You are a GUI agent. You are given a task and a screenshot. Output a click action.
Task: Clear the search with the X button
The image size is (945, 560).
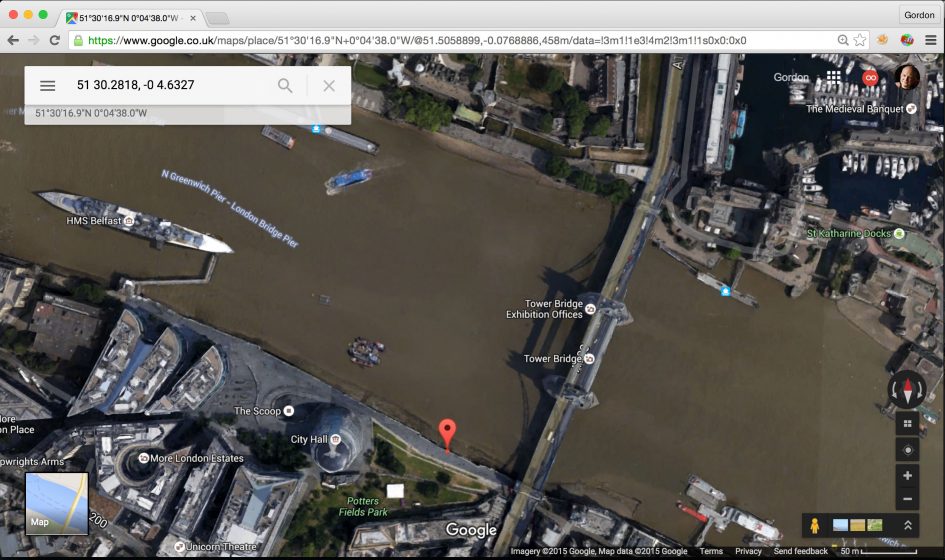(x=329, y=86)
